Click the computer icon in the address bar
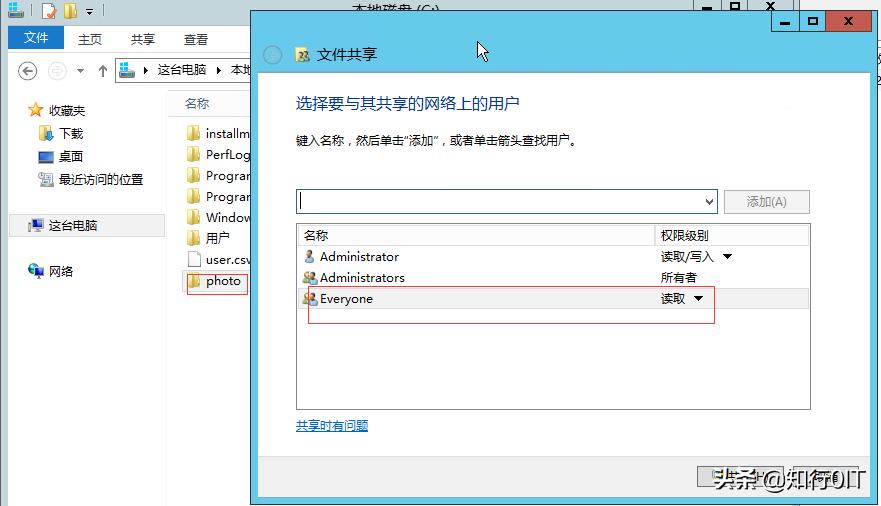The width and height of the screenshot is (881, 506). [x=128, y=70]
